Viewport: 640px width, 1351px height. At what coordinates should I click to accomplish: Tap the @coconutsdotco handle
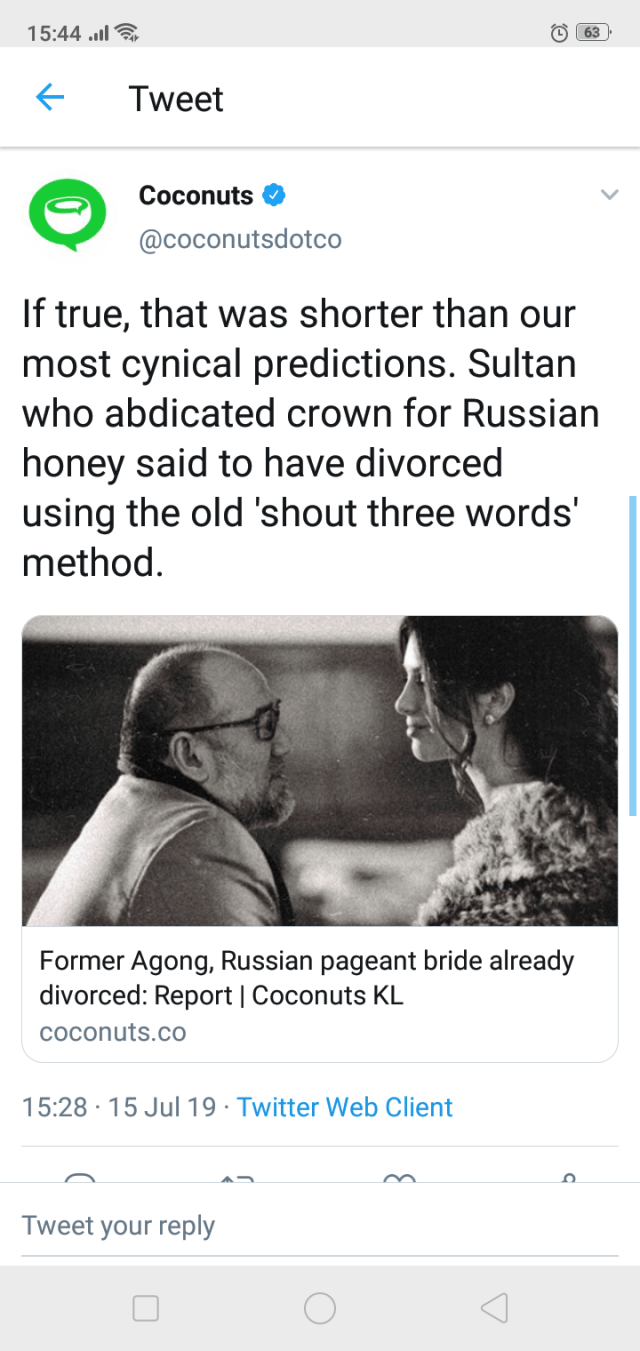(x=240, y=240)
